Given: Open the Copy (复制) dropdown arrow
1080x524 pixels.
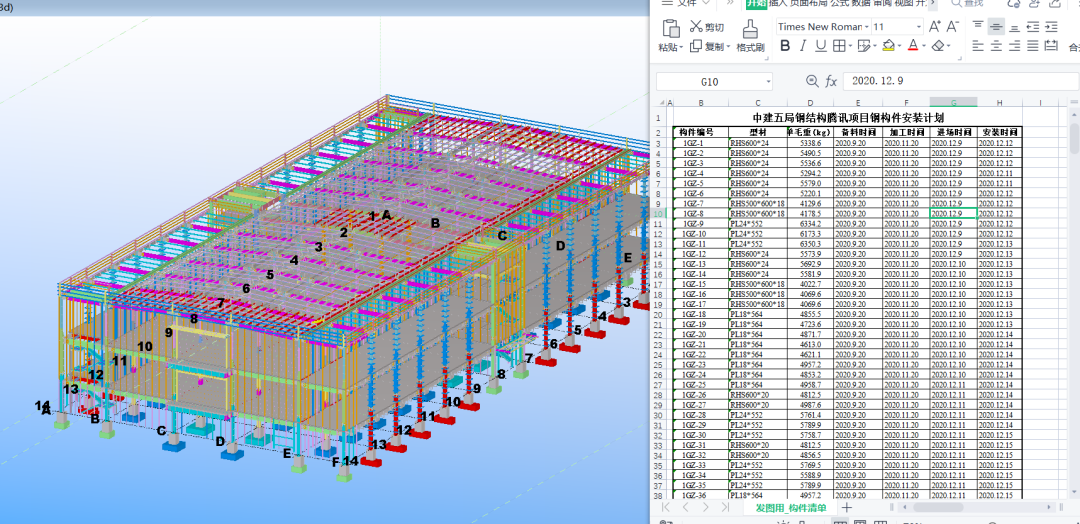Looking at the screenshot, I should click(727, 48).
